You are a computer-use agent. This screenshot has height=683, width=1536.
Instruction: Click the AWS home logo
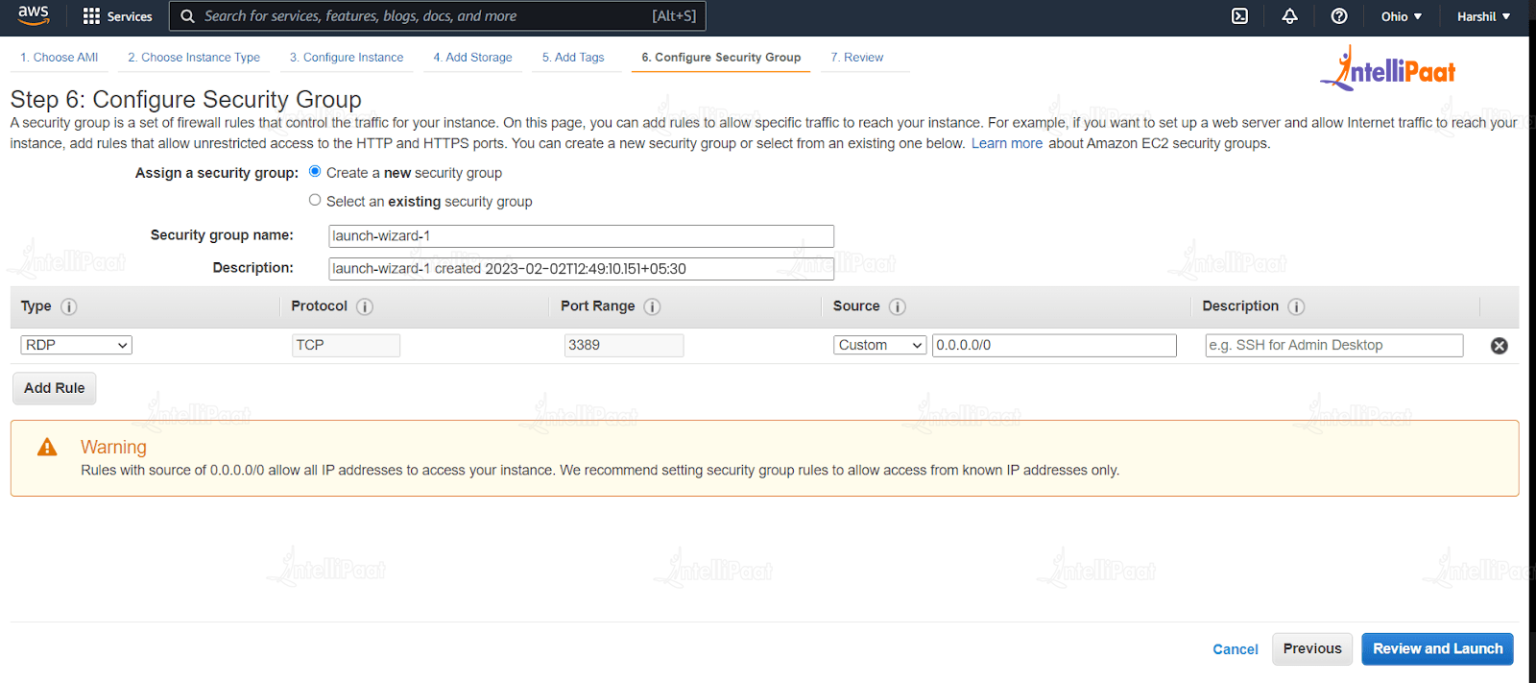pos(33,15)
